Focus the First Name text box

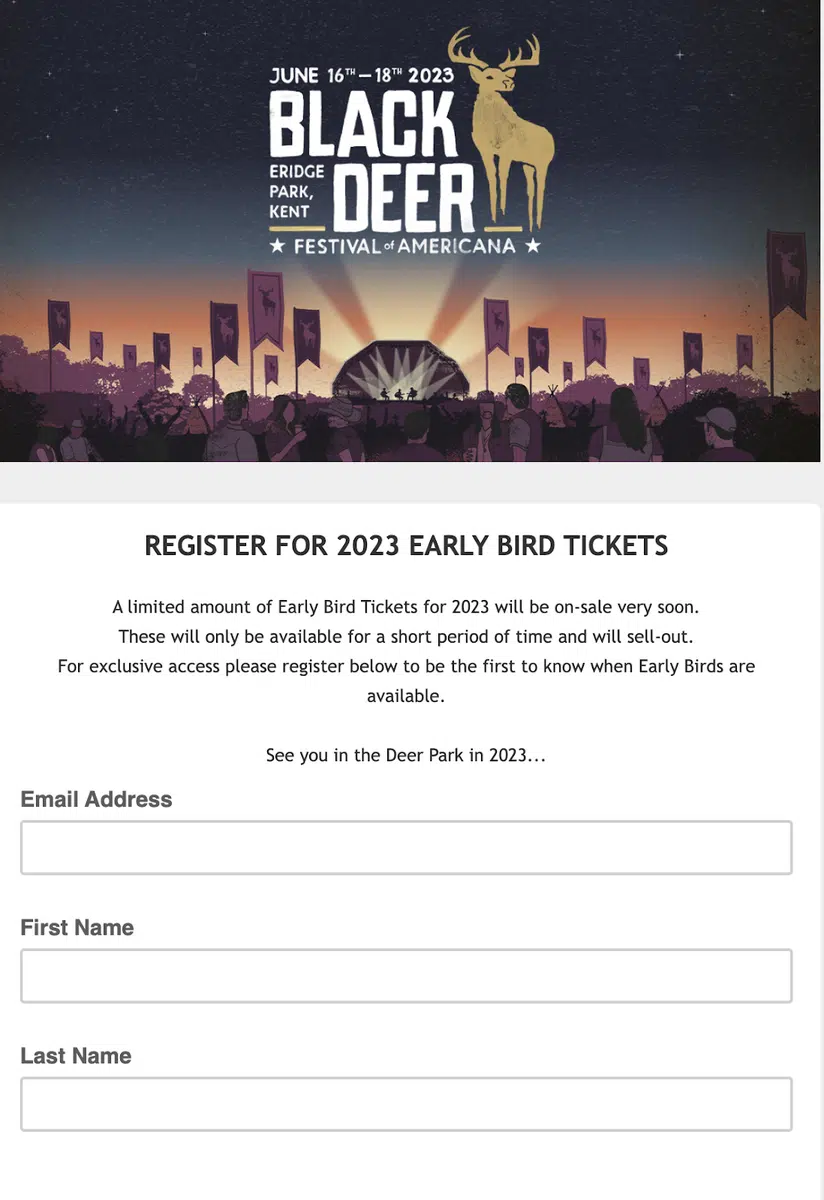pos(406,976)
